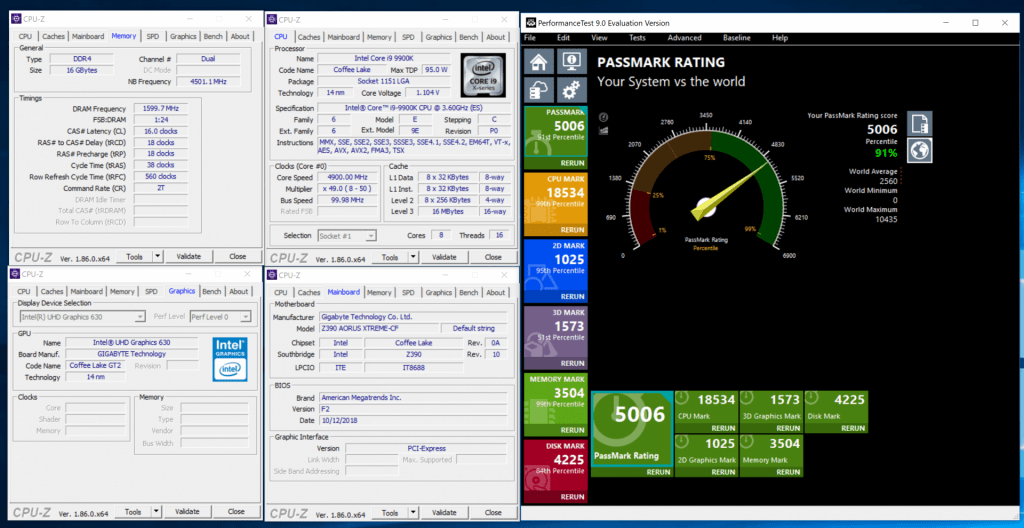
Task: Select the blue 2D MARK sidebar tile
Action: click(556, 271)
